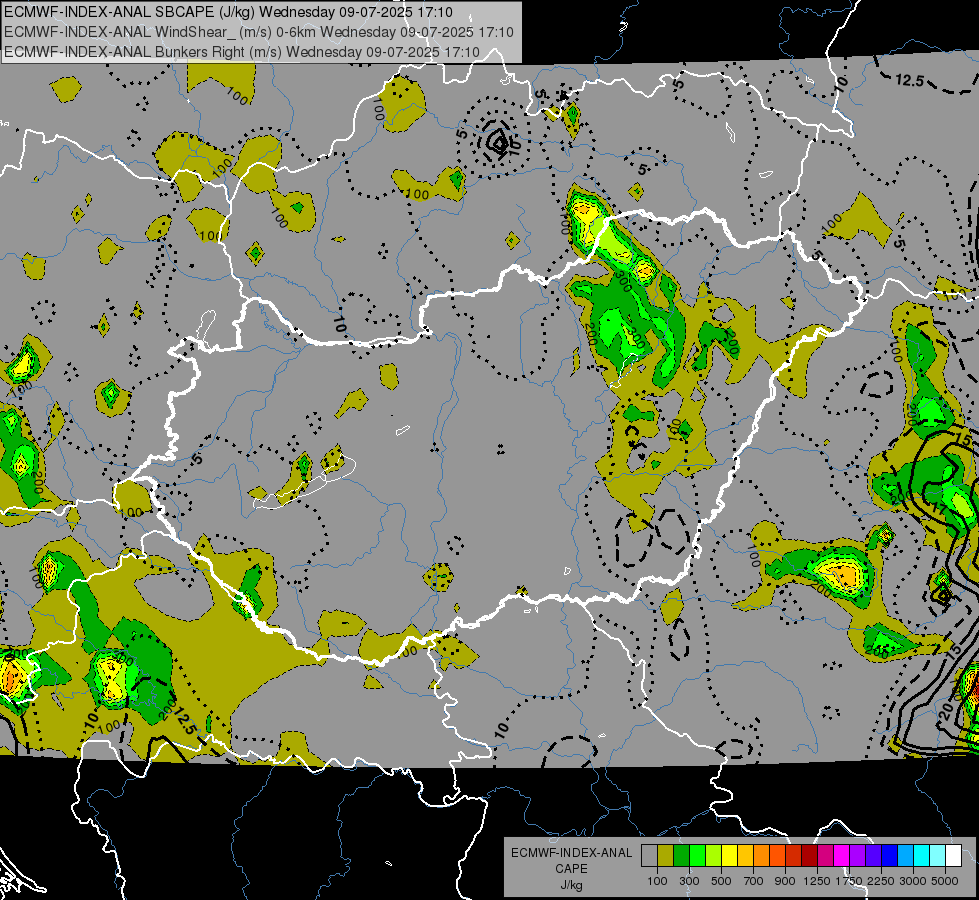Click the J/kg unit label in legend
979x900 pixels.
pos(571,886)
